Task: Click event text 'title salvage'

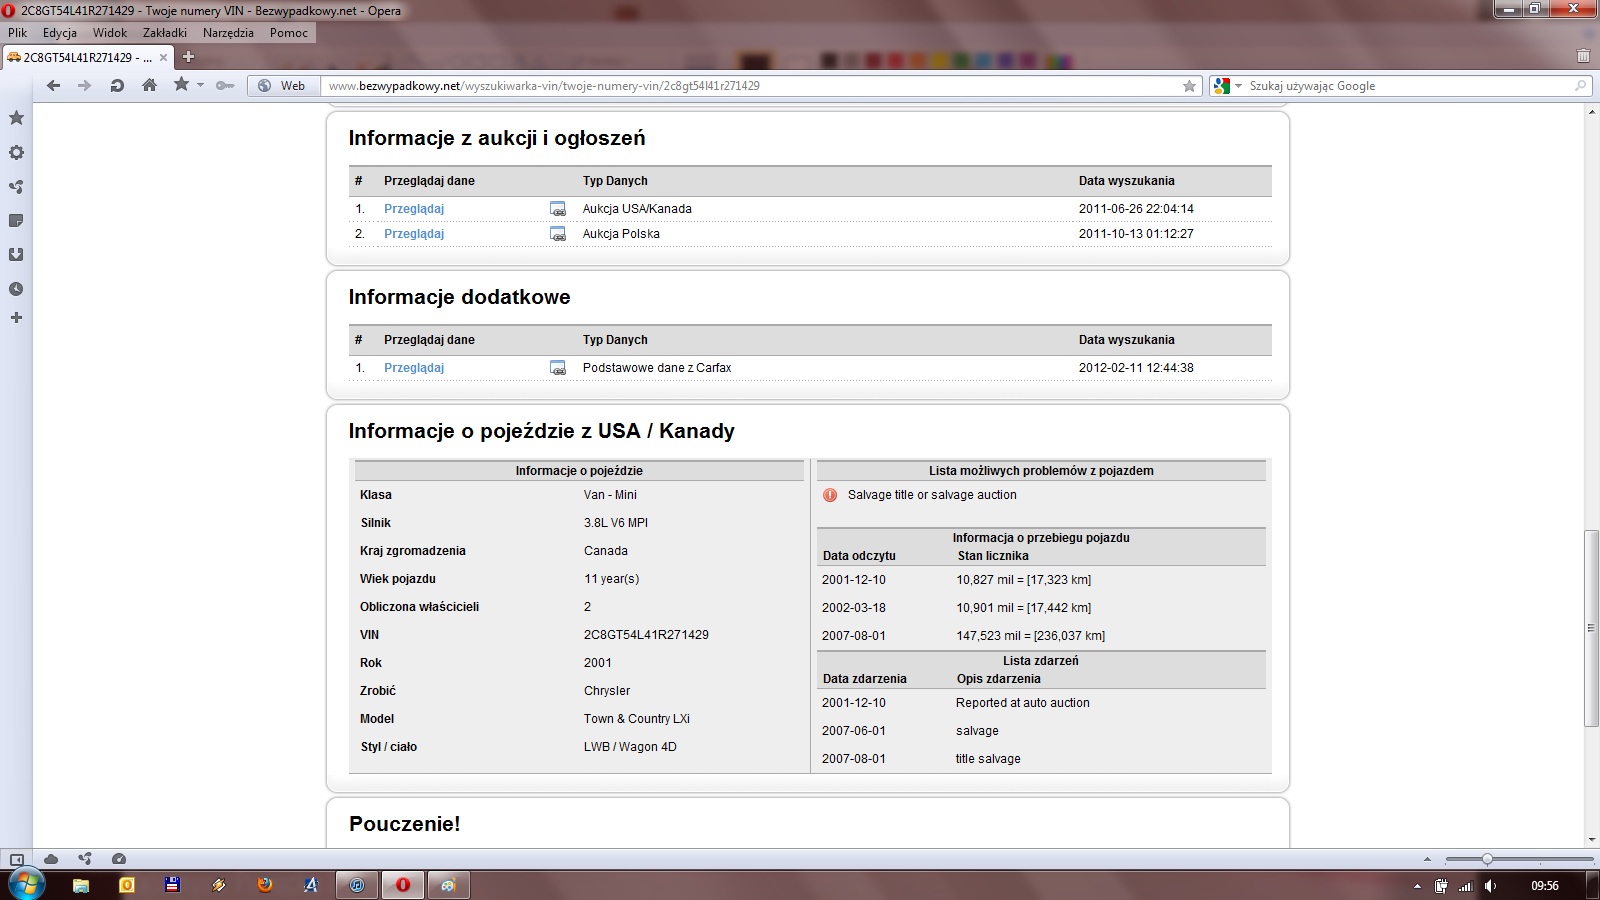Action: pos(988,759)
